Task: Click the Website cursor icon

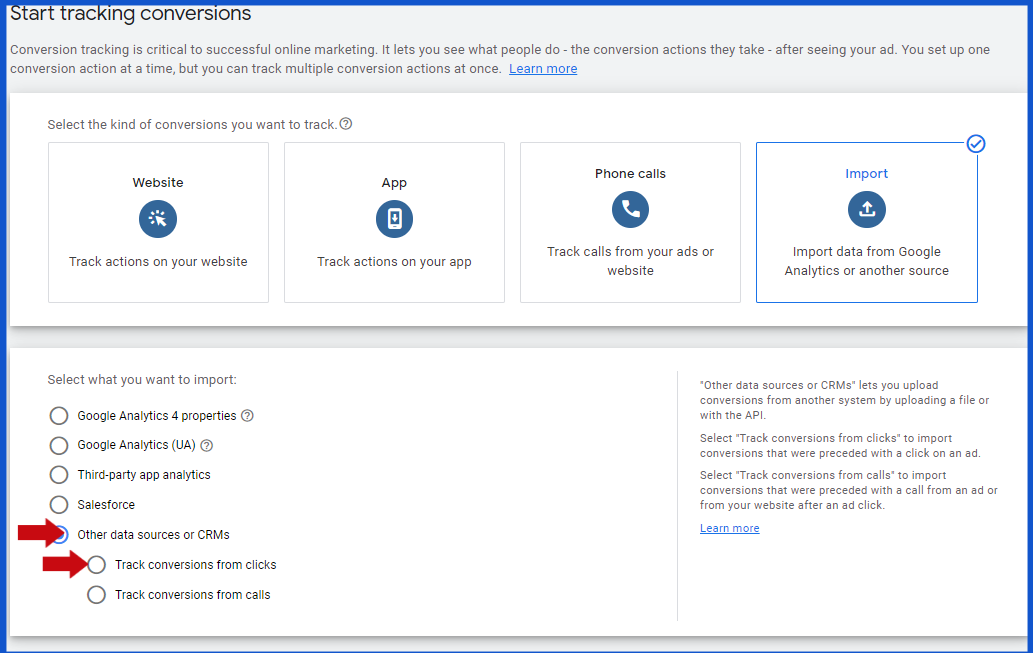Action: (158, 219)
